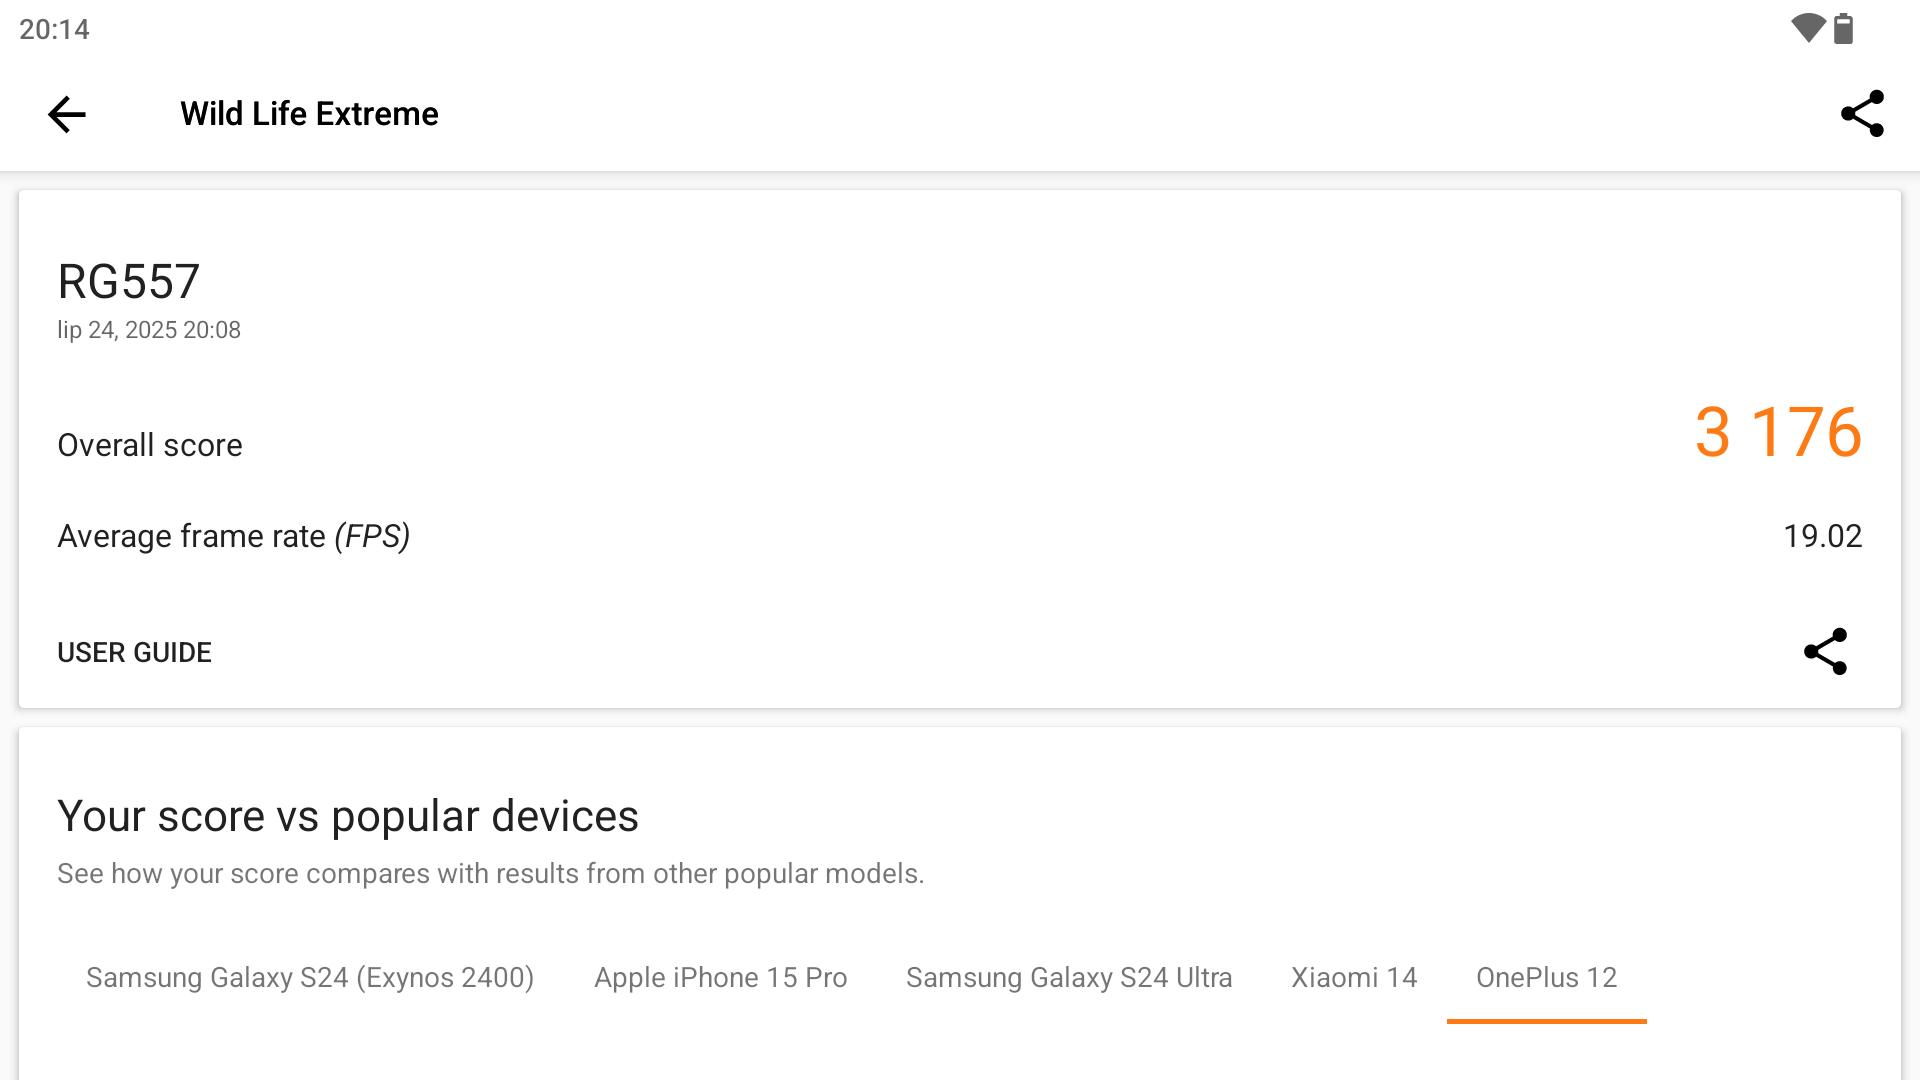This screenshot has height=1080, width=1920.
Task: Tap the overall score 3 176
Action: coord(1778,432)
